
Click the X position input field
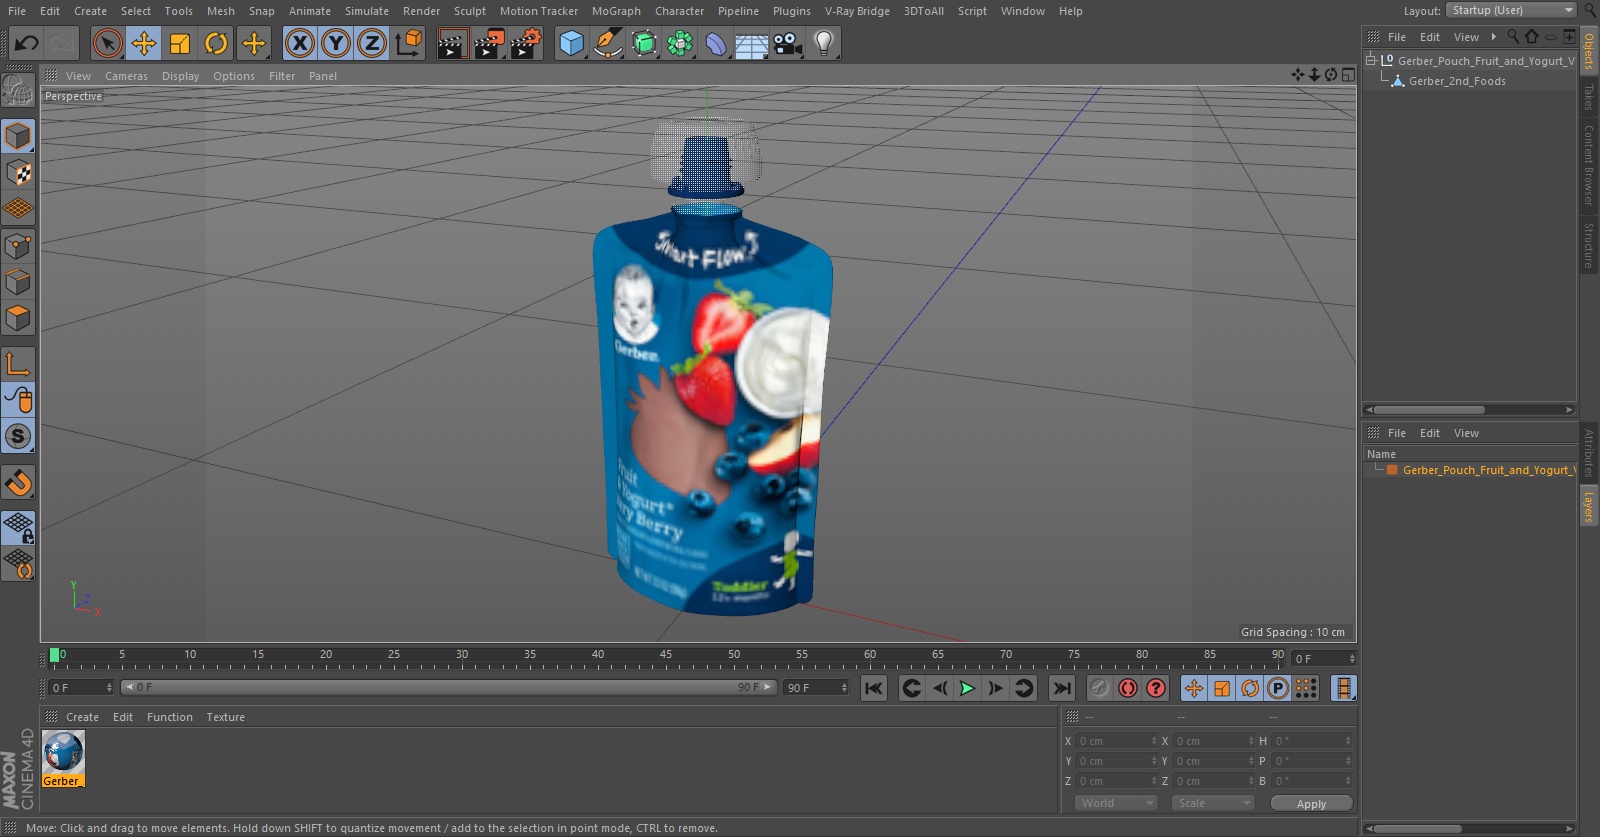coord(1116,741)
